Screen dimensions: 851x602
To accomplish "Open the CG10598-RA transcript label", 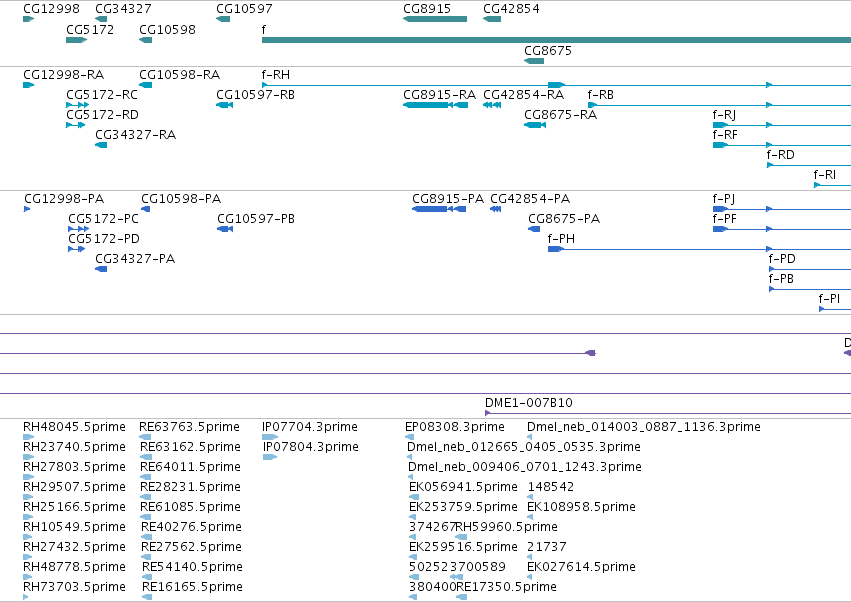I will [180, 74].
